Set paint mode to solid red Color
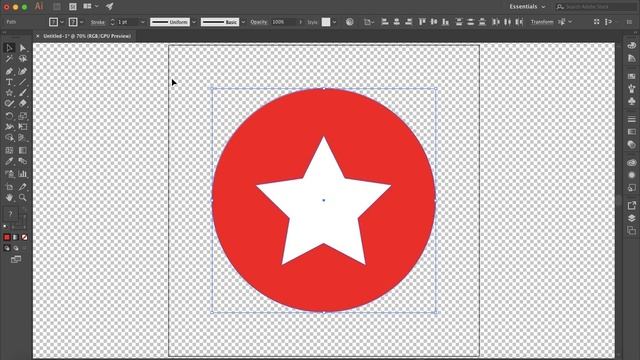The height and width of the screenshot is (360, 640). pos(7,237)
